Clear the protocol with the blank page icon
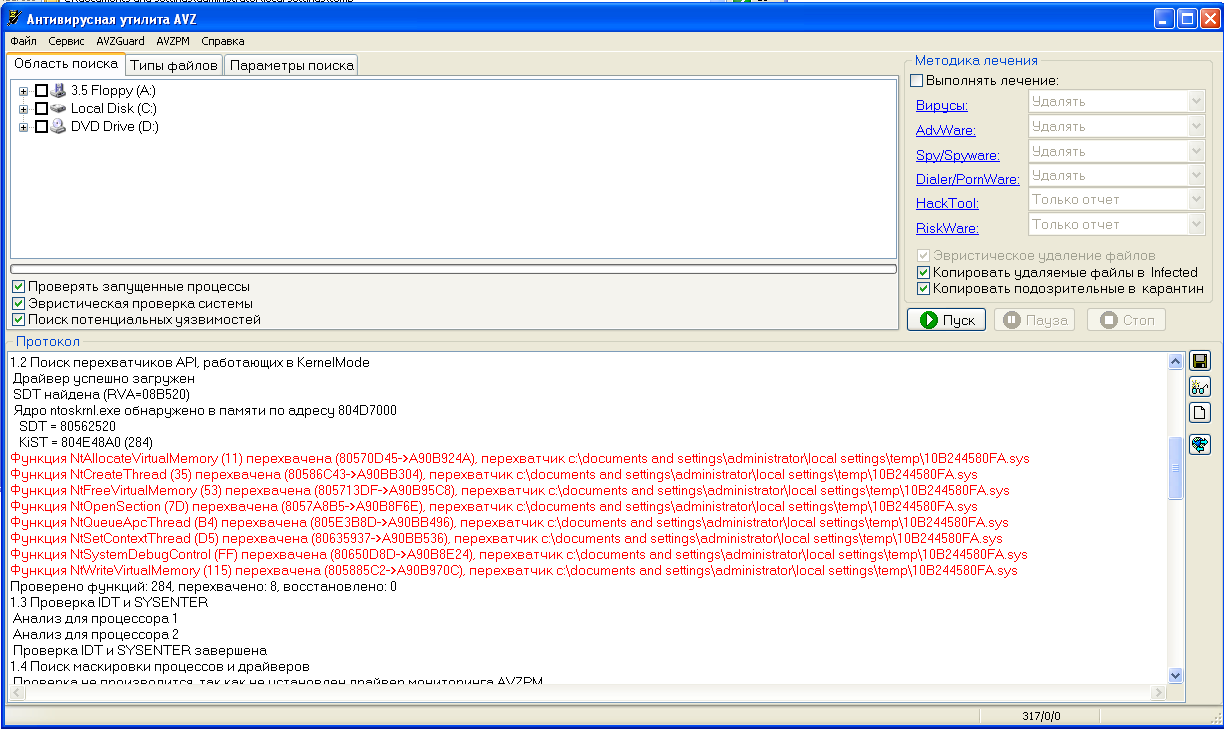 click(x=1199, y=412)
